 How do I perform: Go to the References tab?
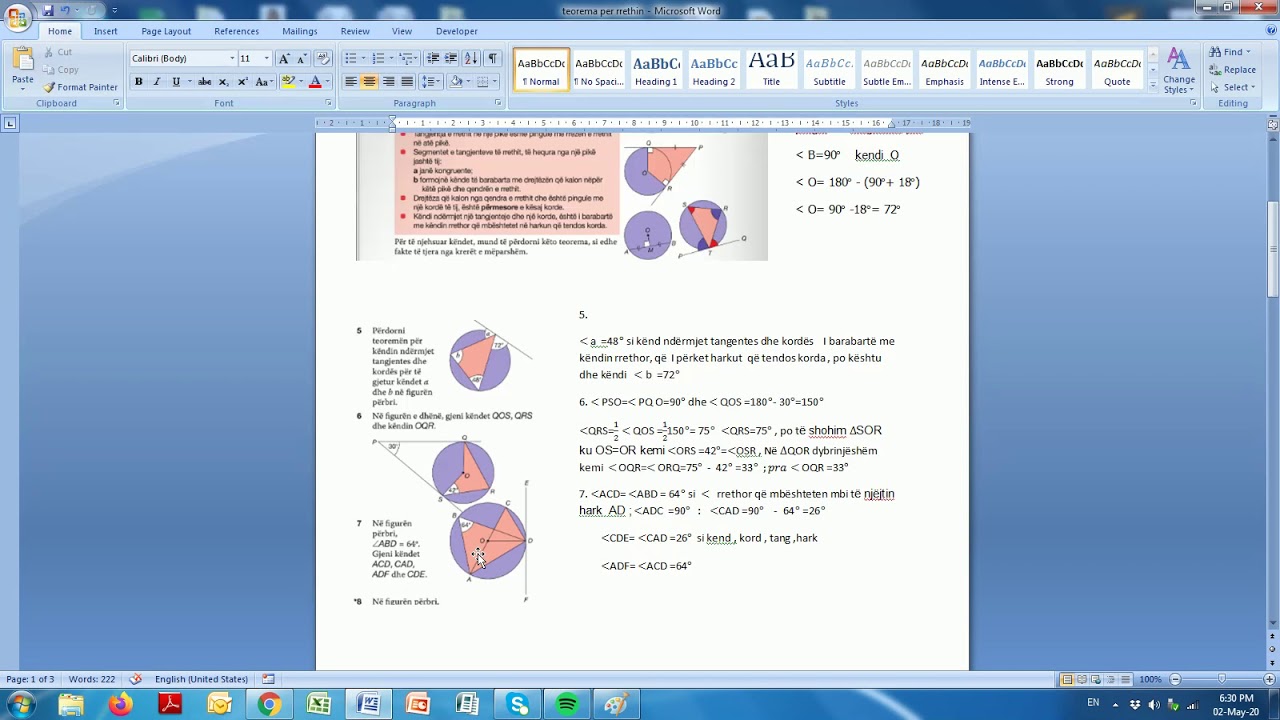[x=236, y=31]
